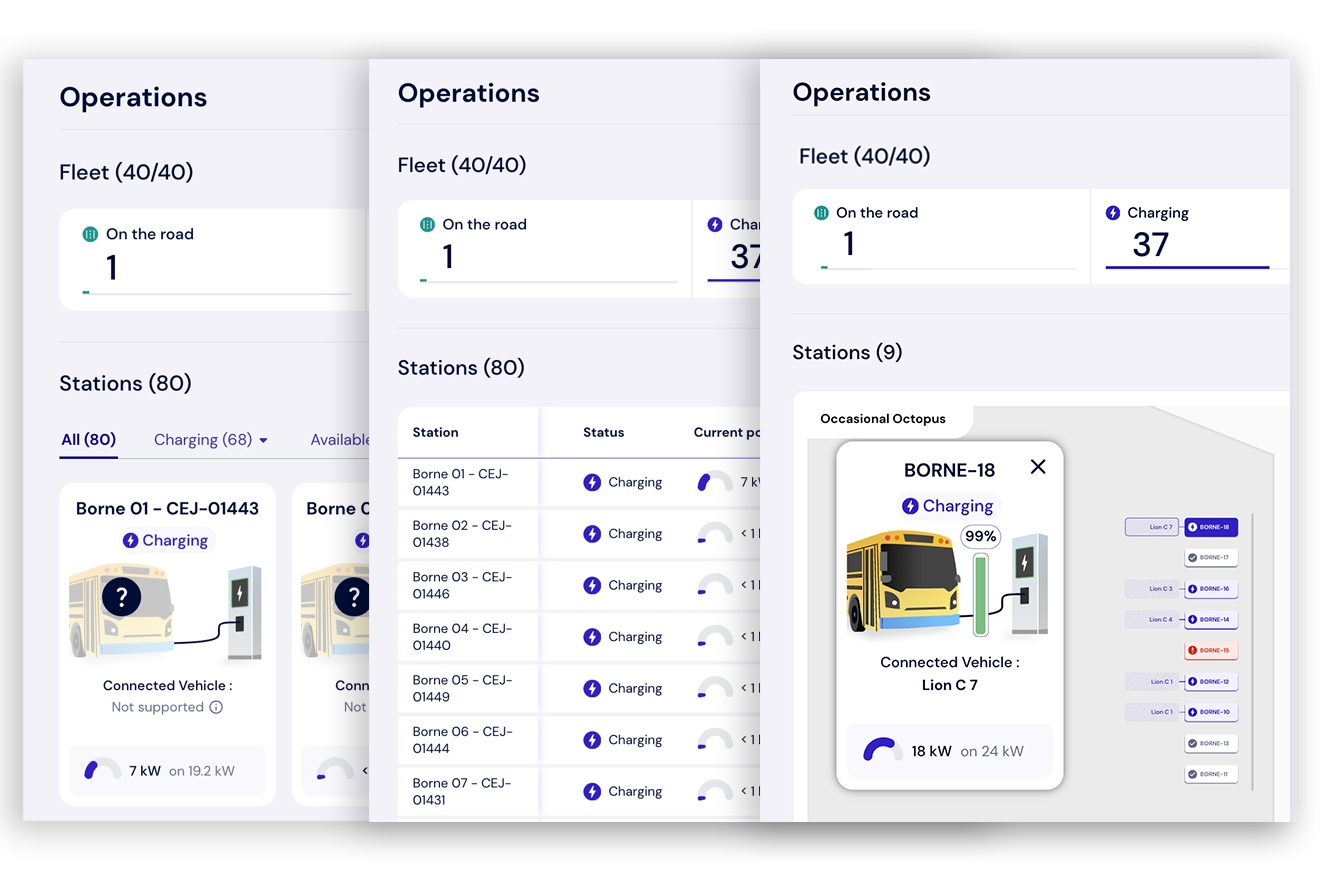Close the BORNE-18 detail popup

coord(1038,466)
